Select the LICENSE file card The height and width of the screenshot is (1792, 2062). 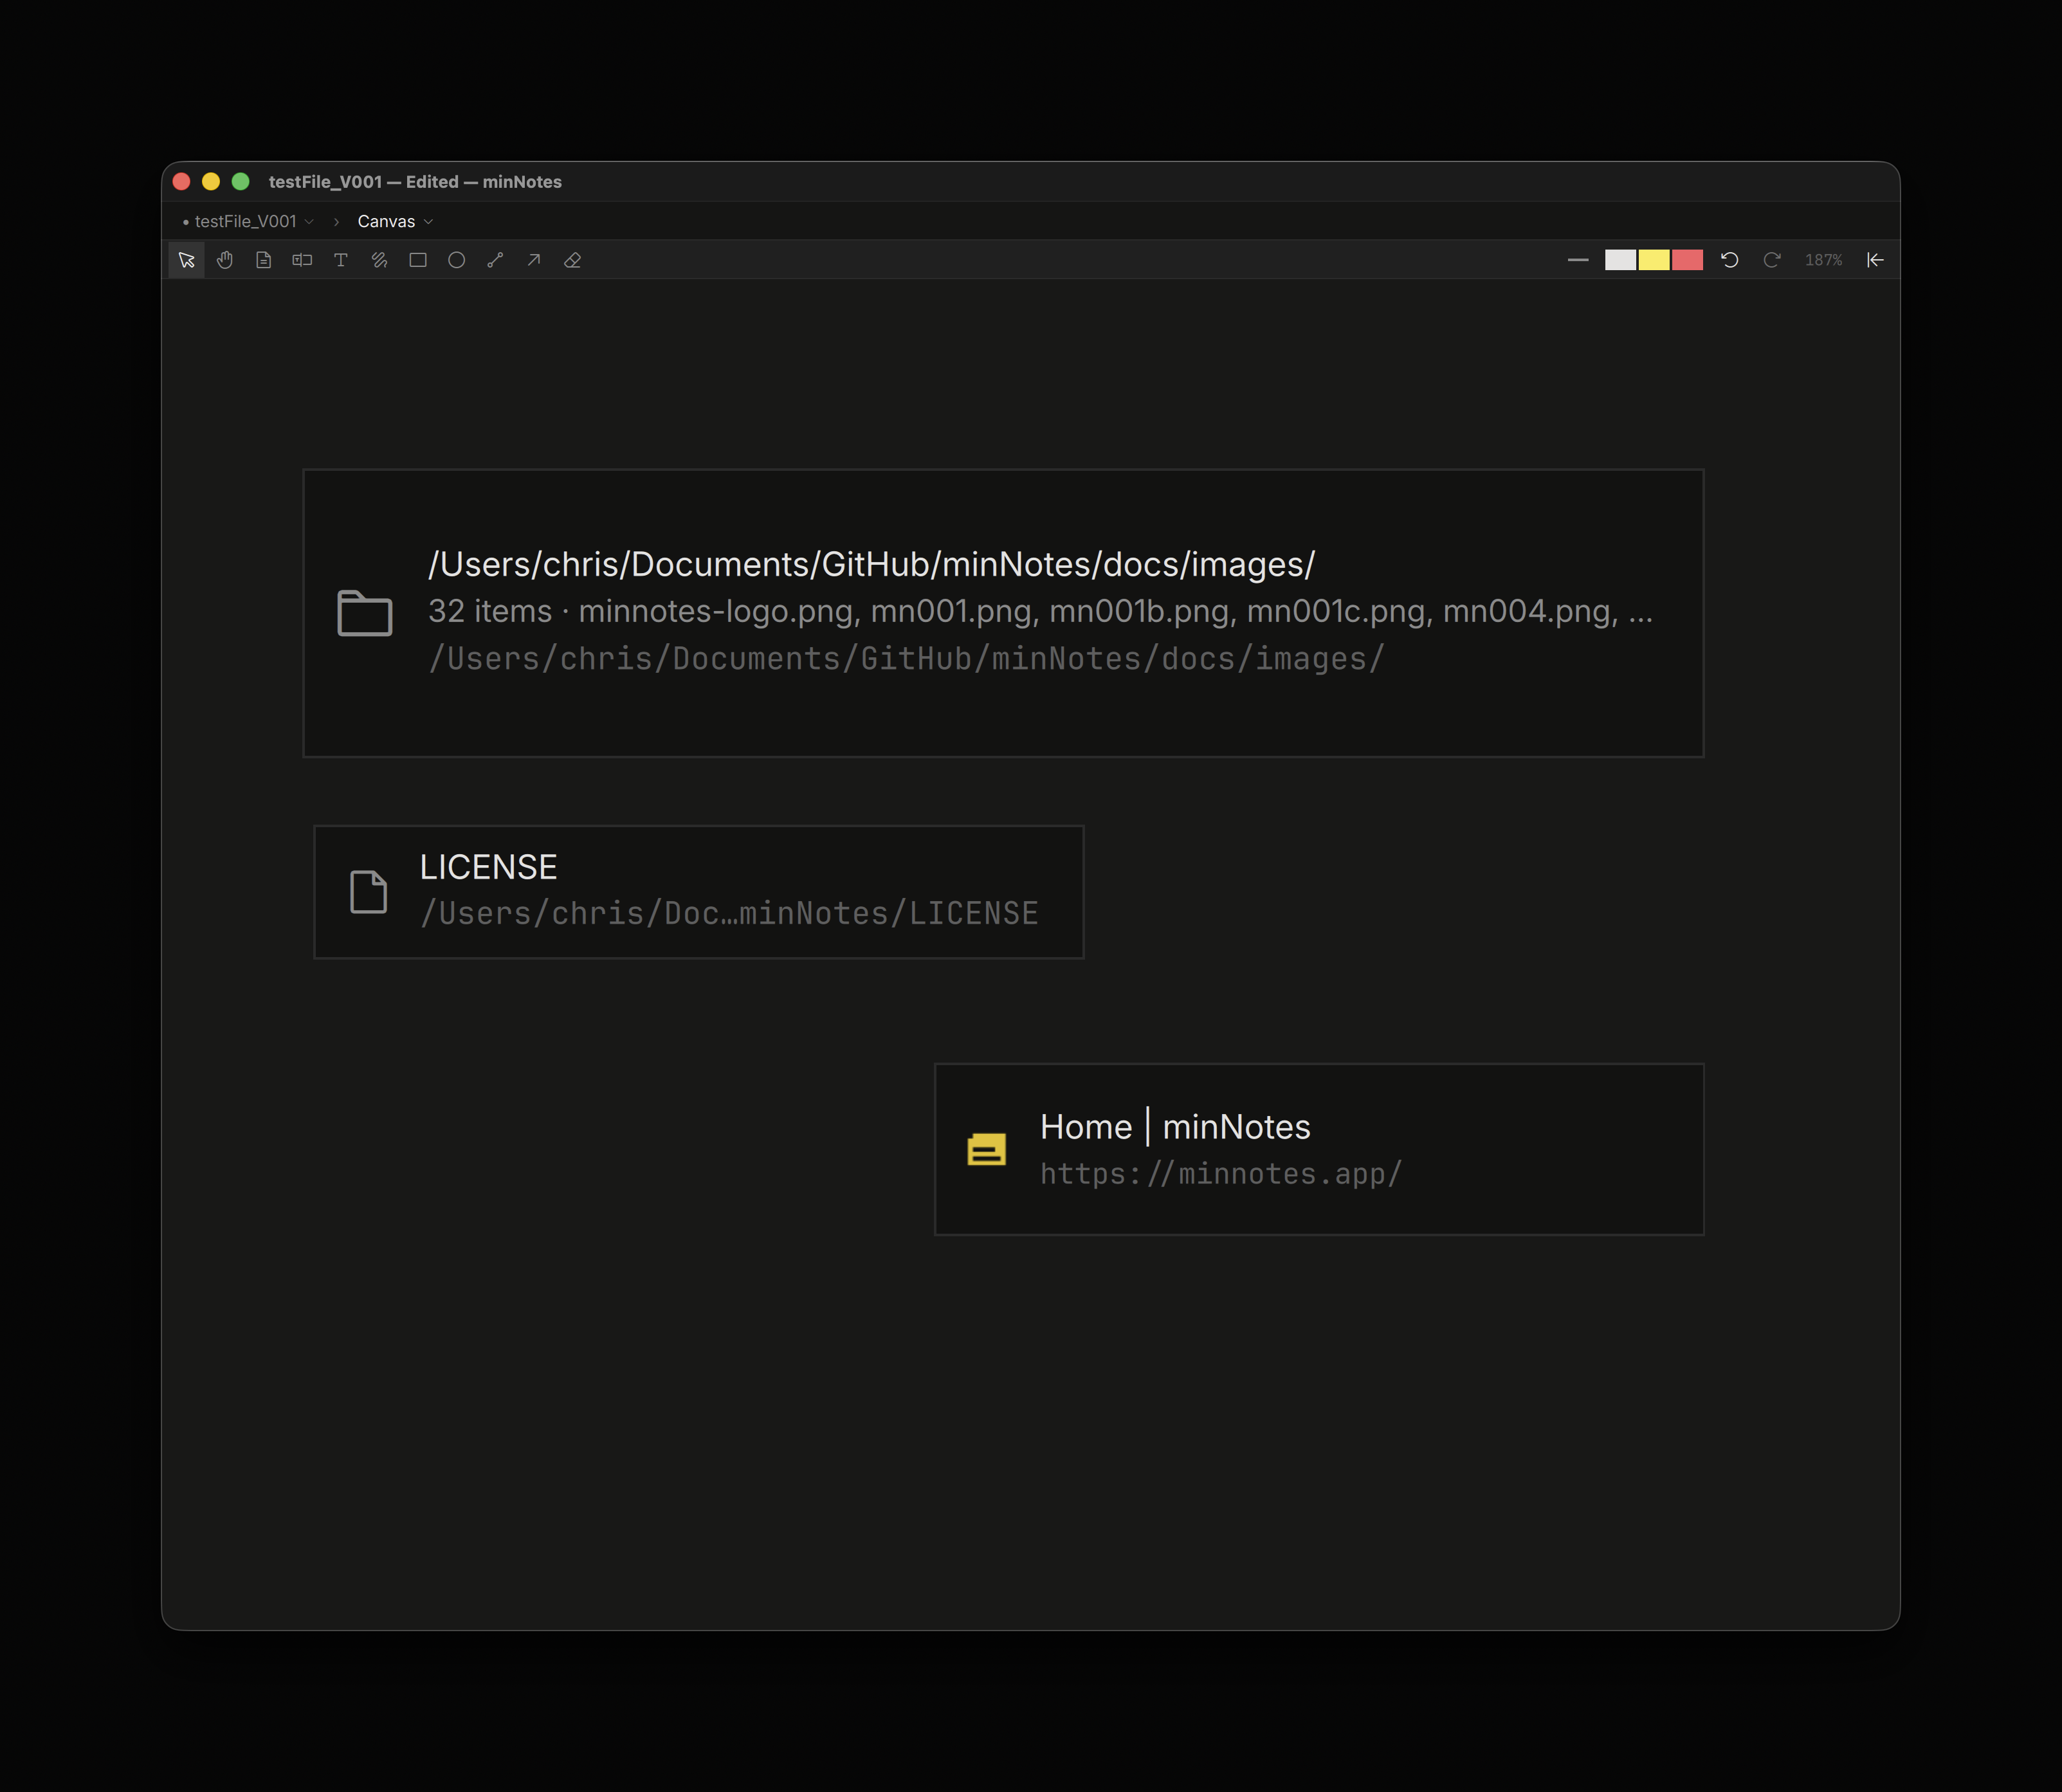point(698,892)
